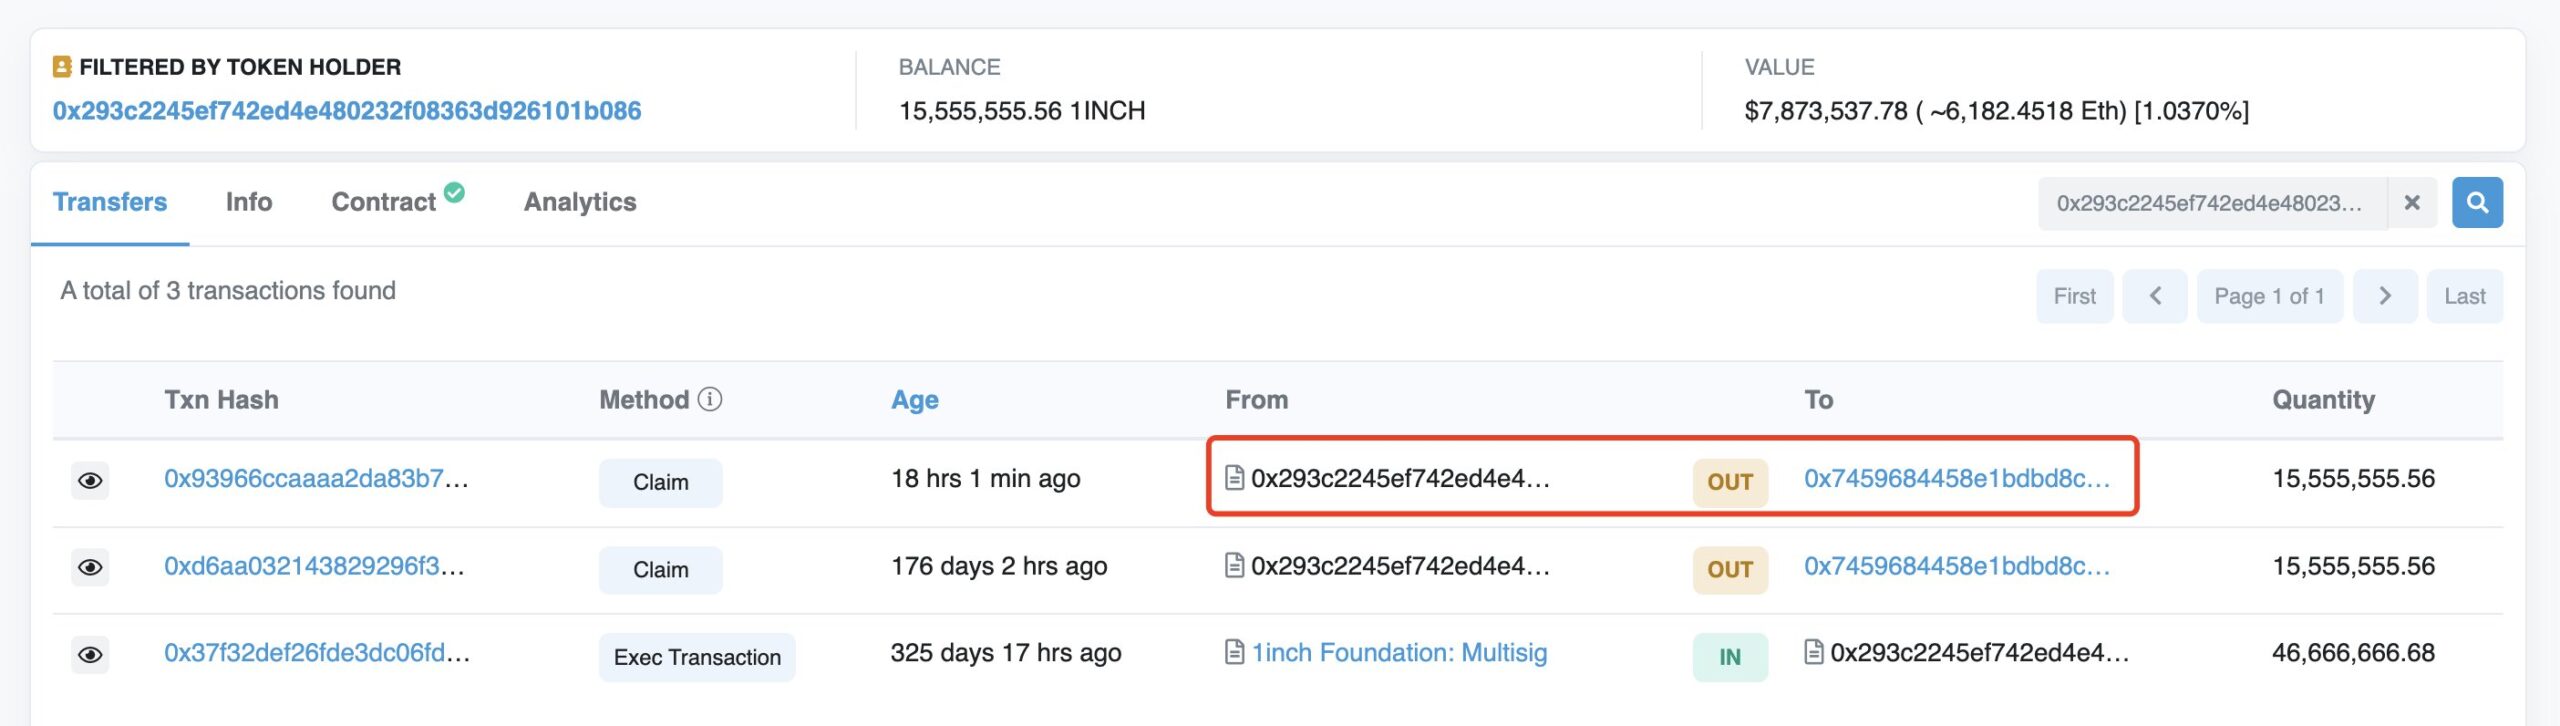Sort transfers by the Age column header
The image size is (2560, 726).
click(x=914, y=400)
